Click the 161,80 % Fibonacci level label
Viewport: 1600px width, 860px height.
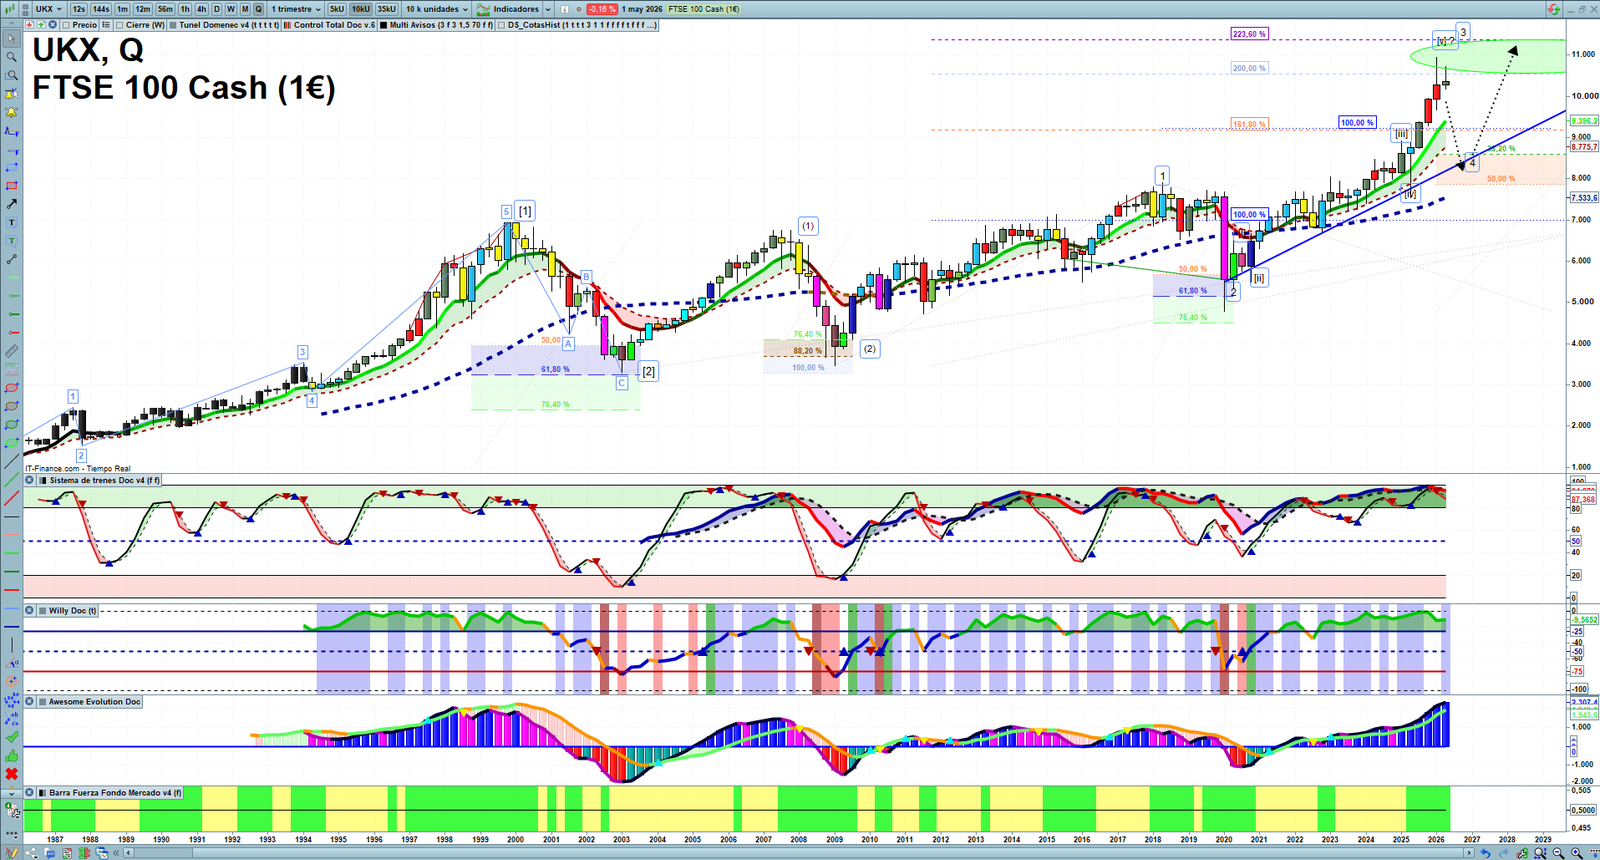pyautogui.click(x=1249, y=124)
